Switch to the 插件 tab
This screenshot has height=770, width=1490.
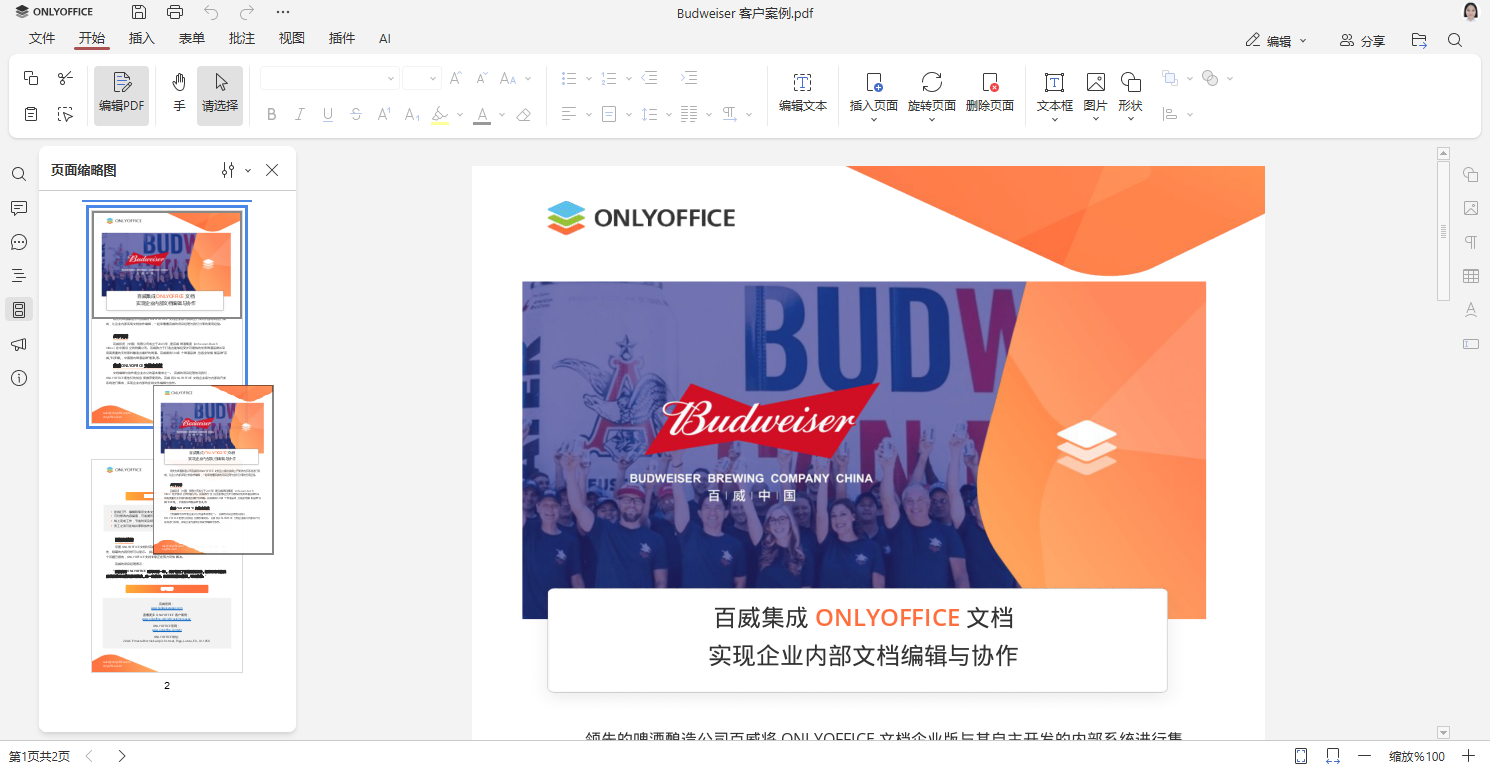point(342,39)
